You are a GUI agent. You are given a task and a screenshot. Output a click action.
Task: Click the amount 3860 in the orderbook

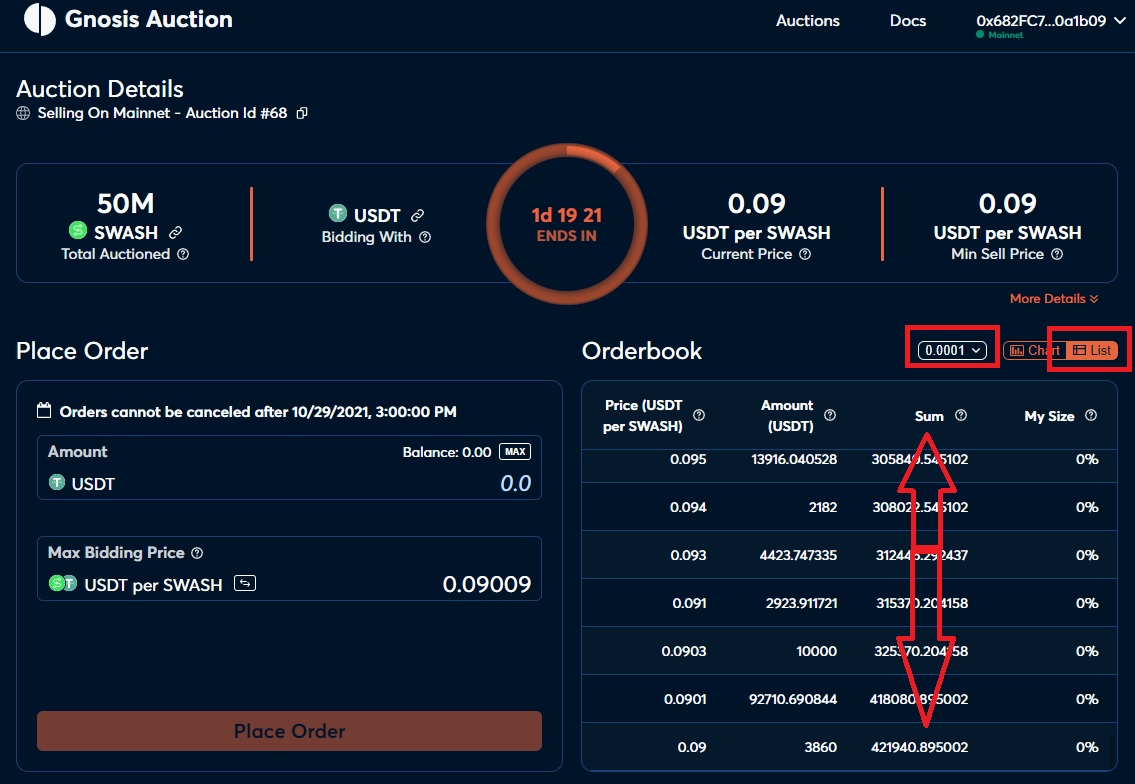coord(820,747)
